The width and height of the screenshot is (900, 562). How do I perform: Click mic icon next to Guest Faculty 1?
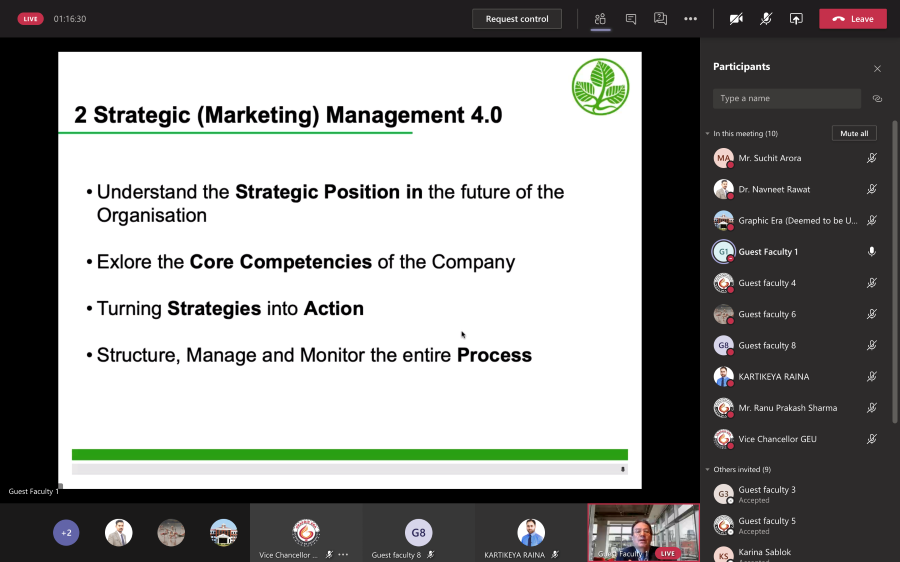pos(872,252)
